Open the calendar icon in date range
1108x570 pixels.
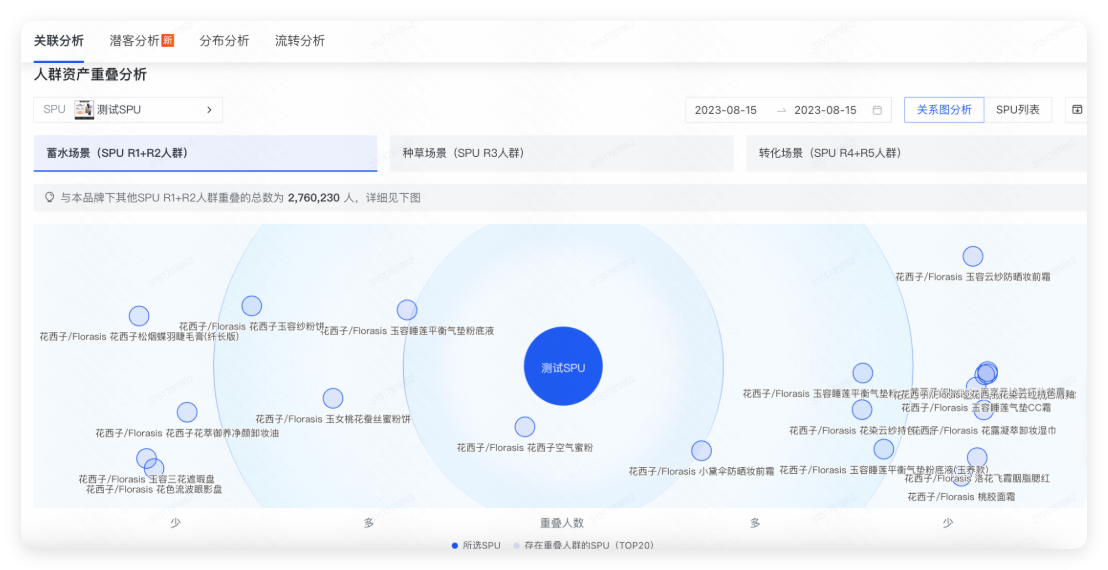click(877, 110)
